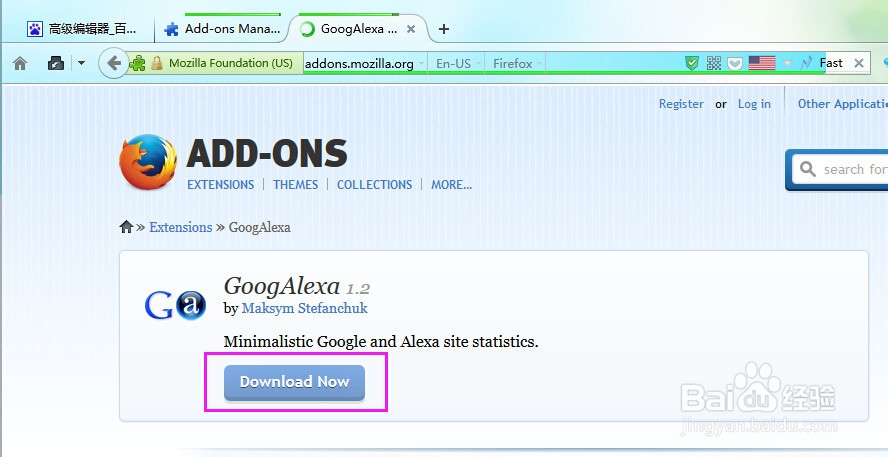Screen dimensions: 888x457
Task: Click the Download Now button
Action: (x=294, y=382)
